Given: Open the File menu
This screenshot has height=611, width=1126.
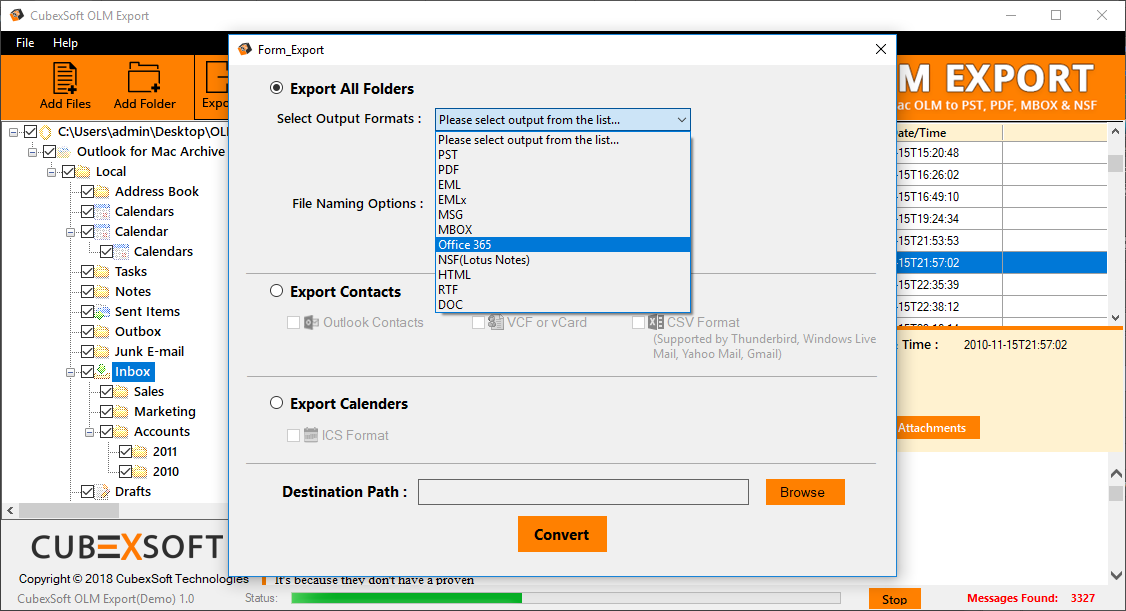Looking at the screenshot, I should 25,43.
